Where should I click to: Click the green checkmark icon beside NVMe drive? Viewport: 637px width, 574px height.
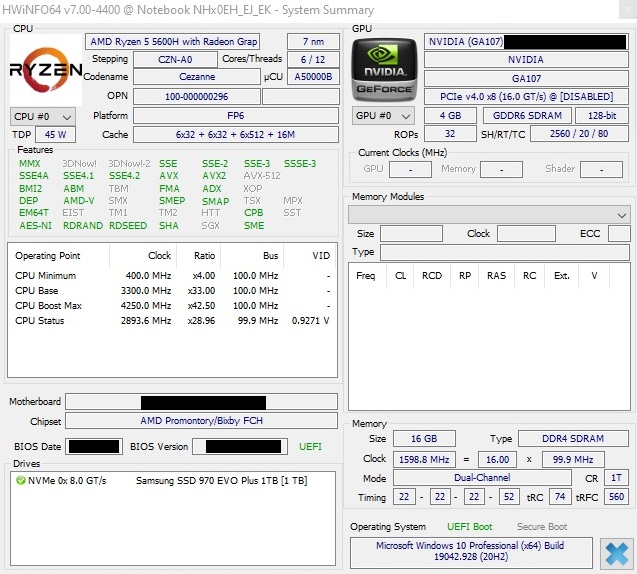(x=20, y=481)
